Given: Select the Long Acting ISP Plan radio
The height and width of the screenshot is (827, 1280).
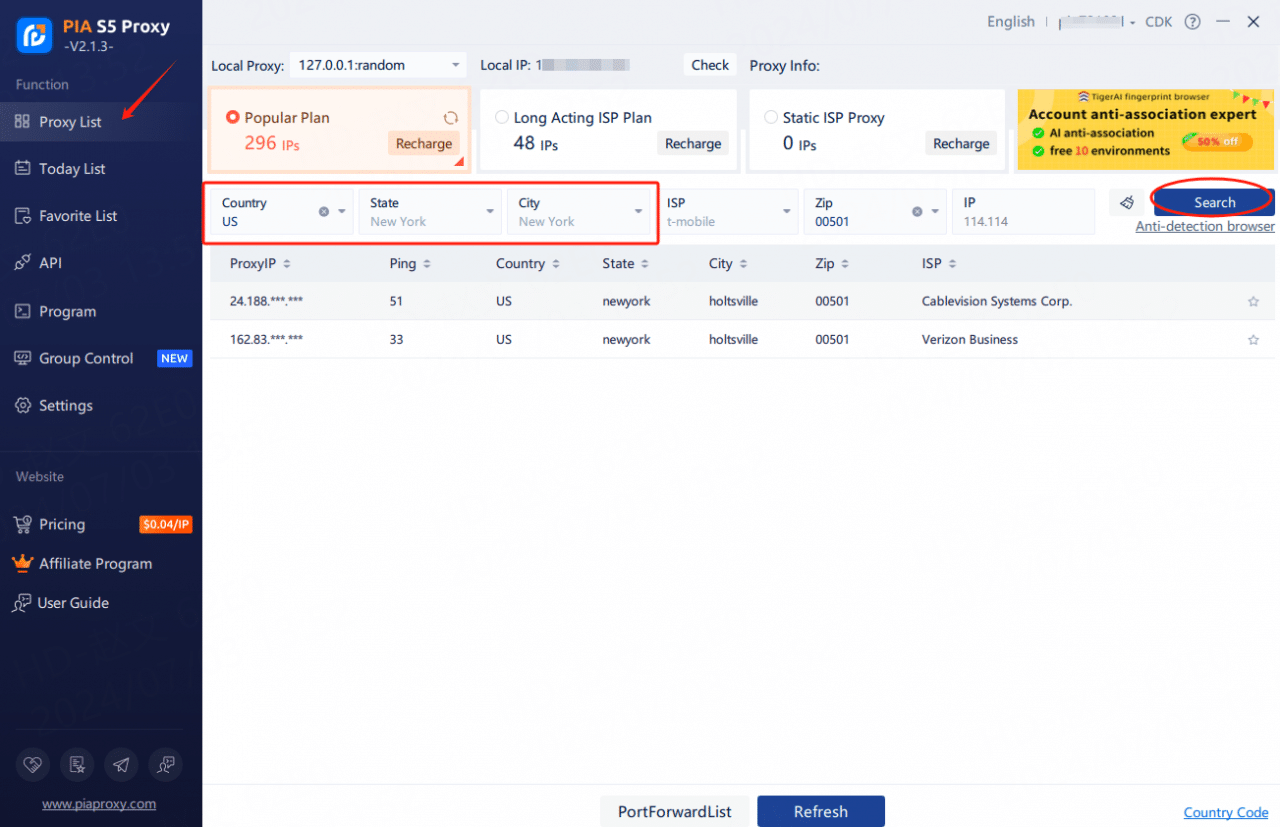Looking at the screenshot, I should point(502,118).
